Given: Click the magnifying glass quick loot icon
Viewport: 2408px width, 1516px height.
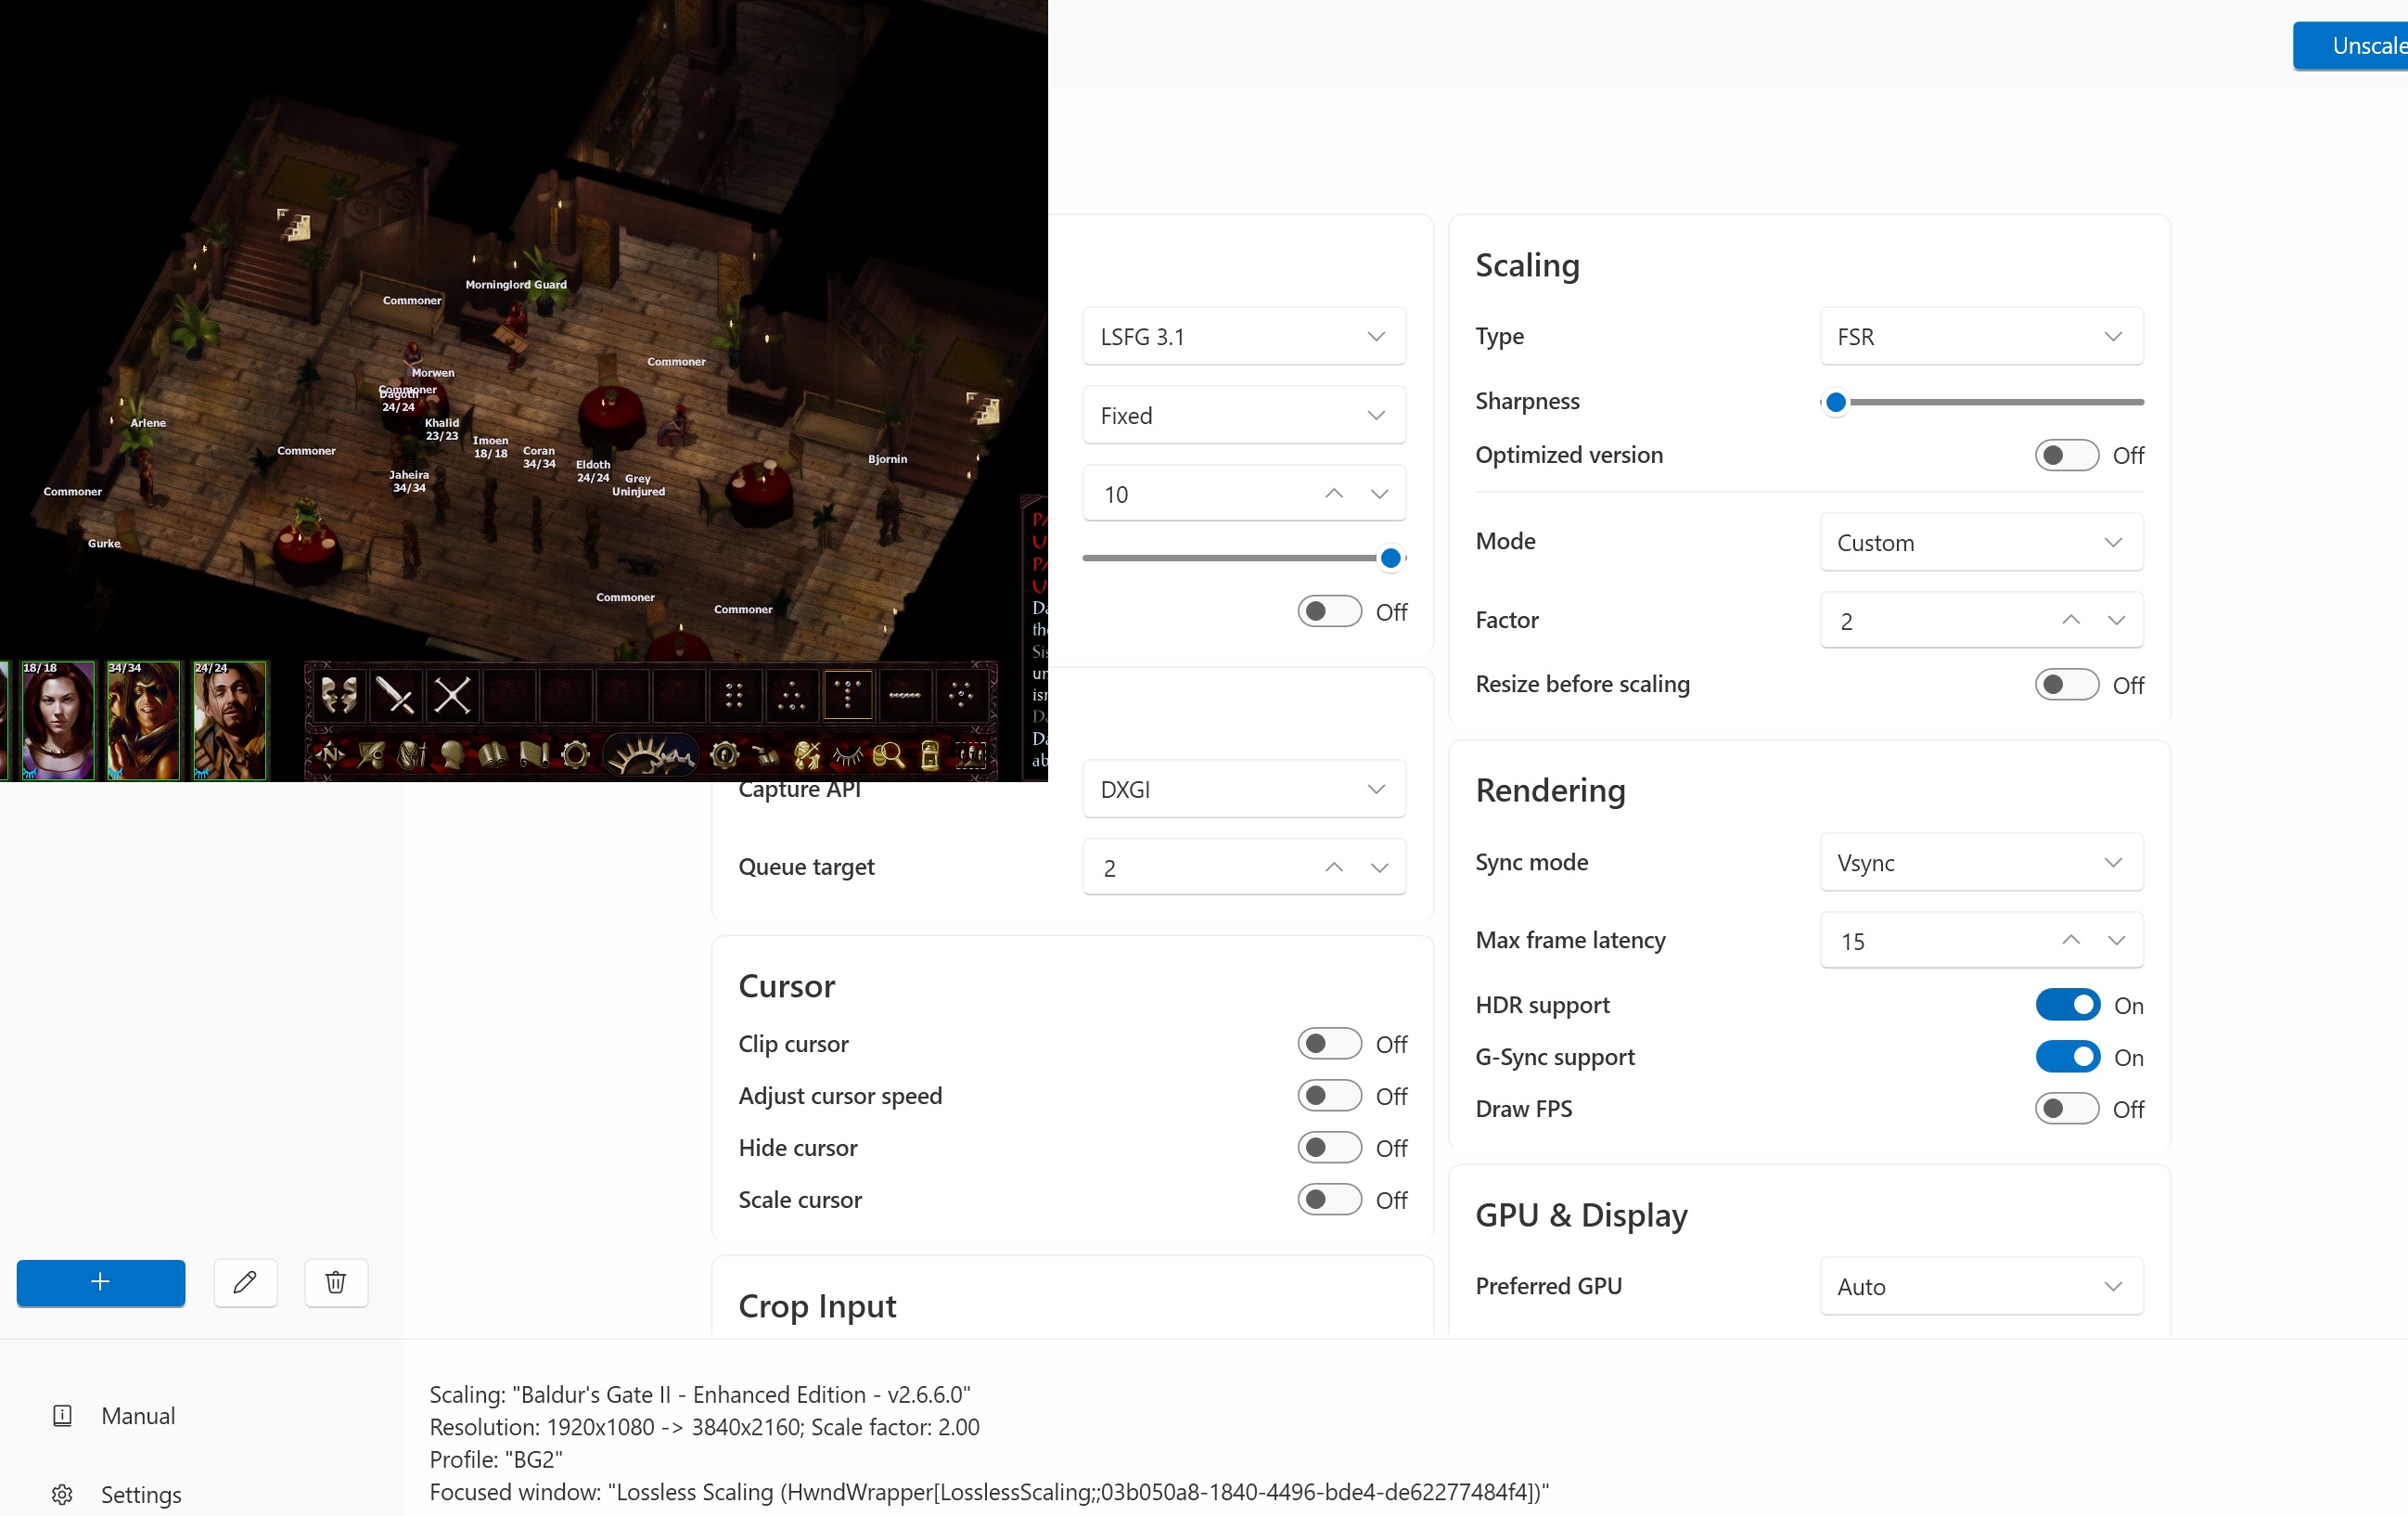Looking at the screenshot, I should click(887, 755).
